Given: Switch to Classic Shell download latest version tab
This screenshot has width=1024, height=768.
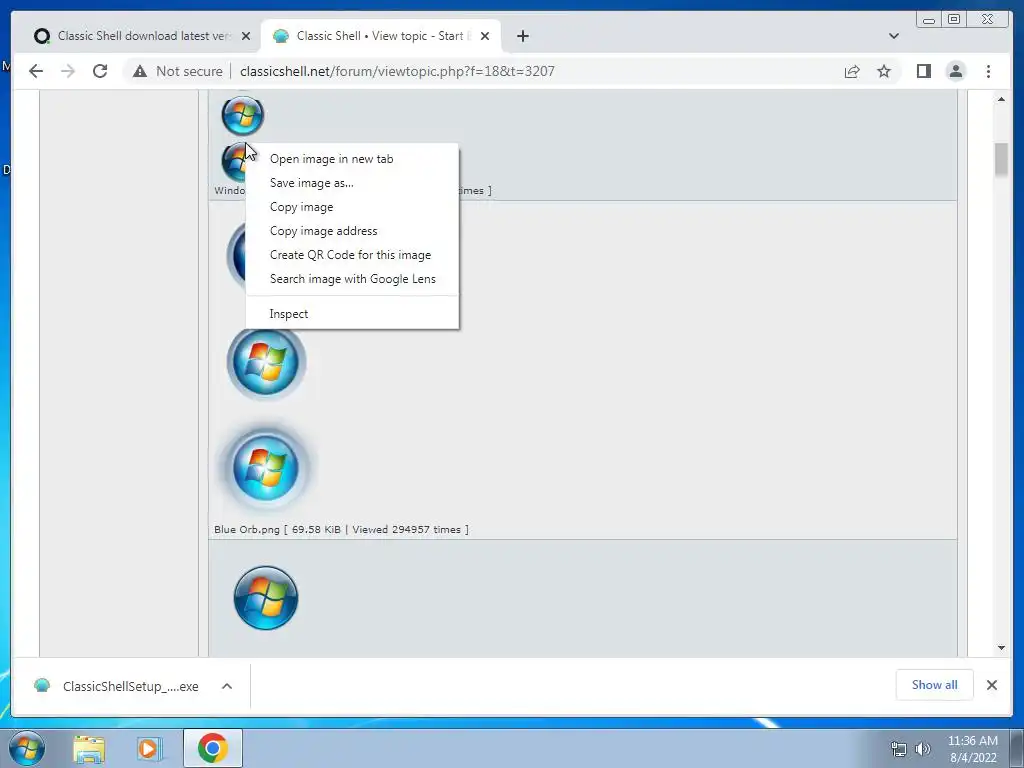Looking at the screenshot, I should tap(138, 36).
